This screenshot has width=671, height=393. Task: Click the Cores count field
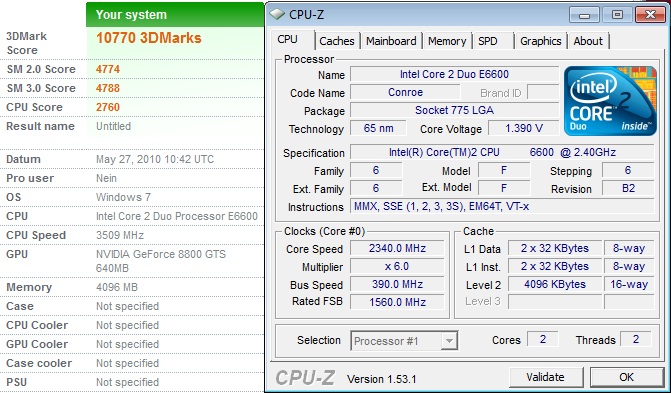(x=543, y=339)
